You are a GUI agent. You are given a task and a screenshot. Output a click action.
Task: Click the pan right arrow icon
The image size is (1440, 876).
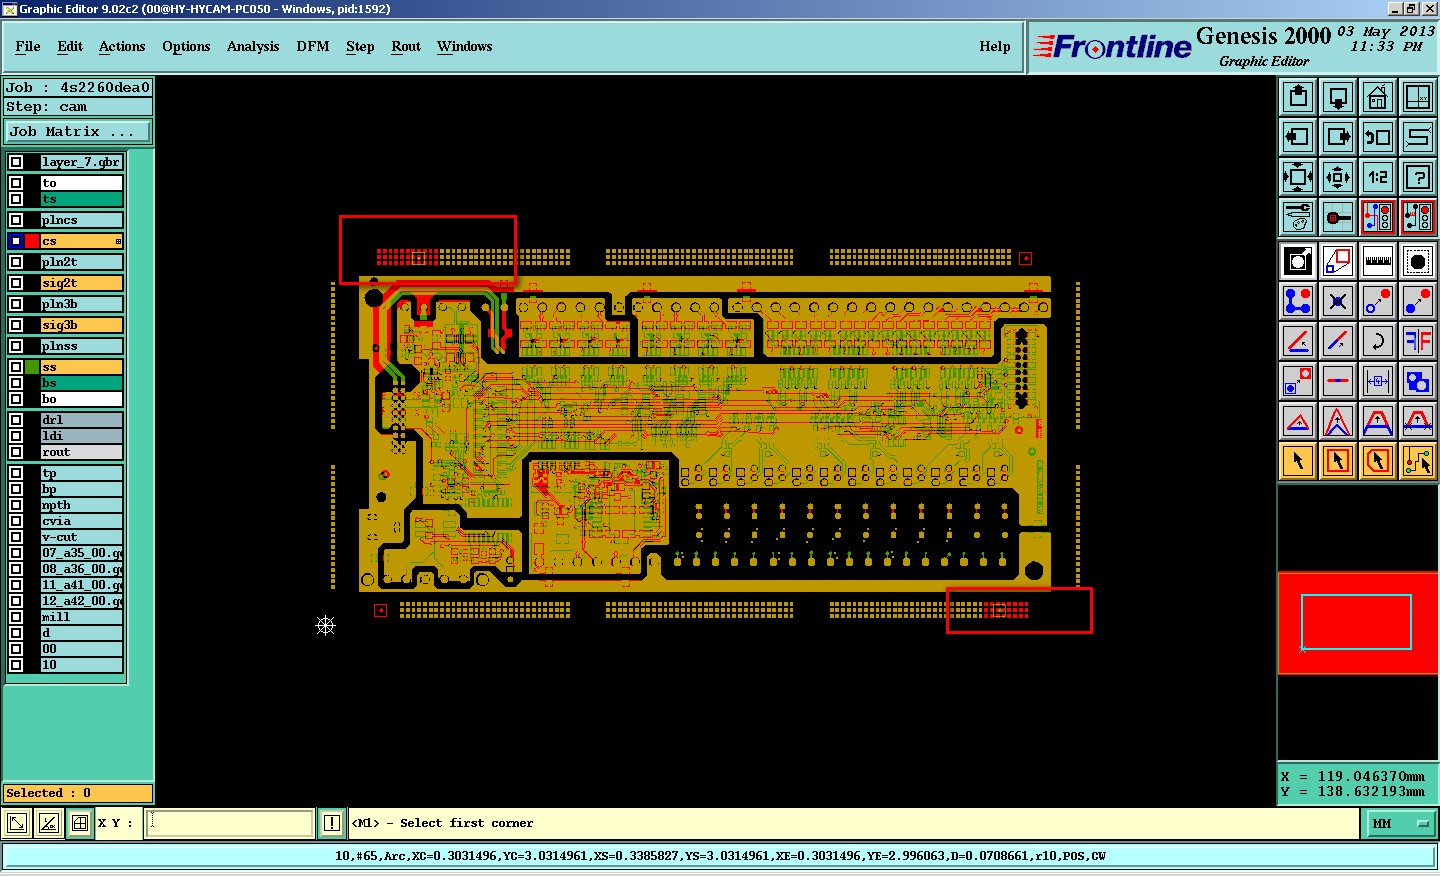[1338, 137]
